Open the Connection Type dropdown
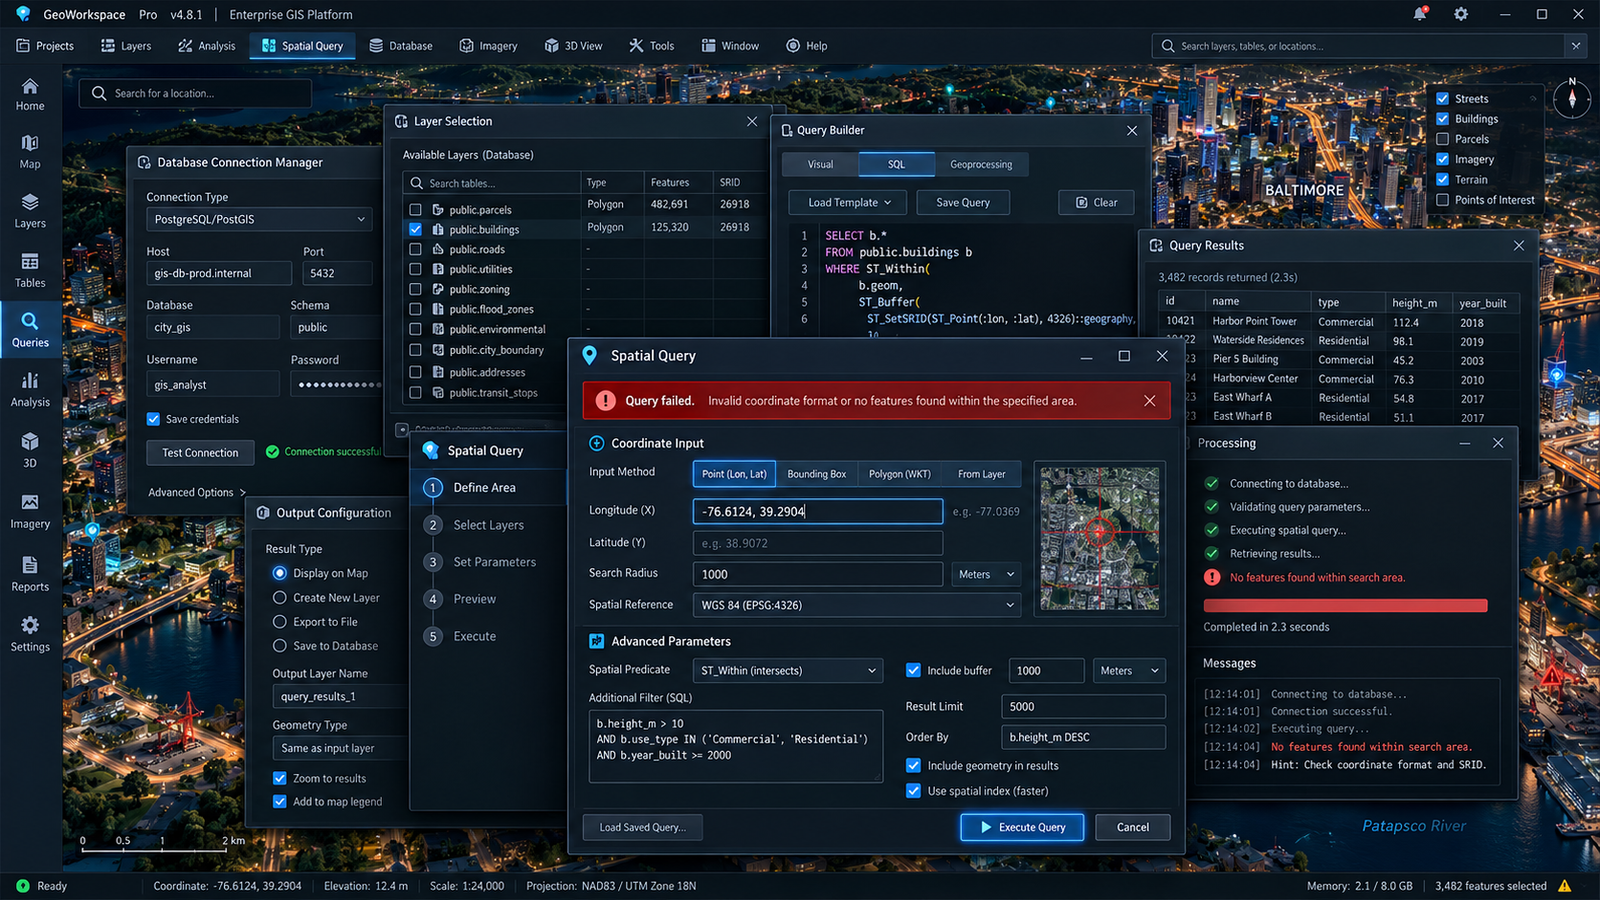 click(259, 219)
